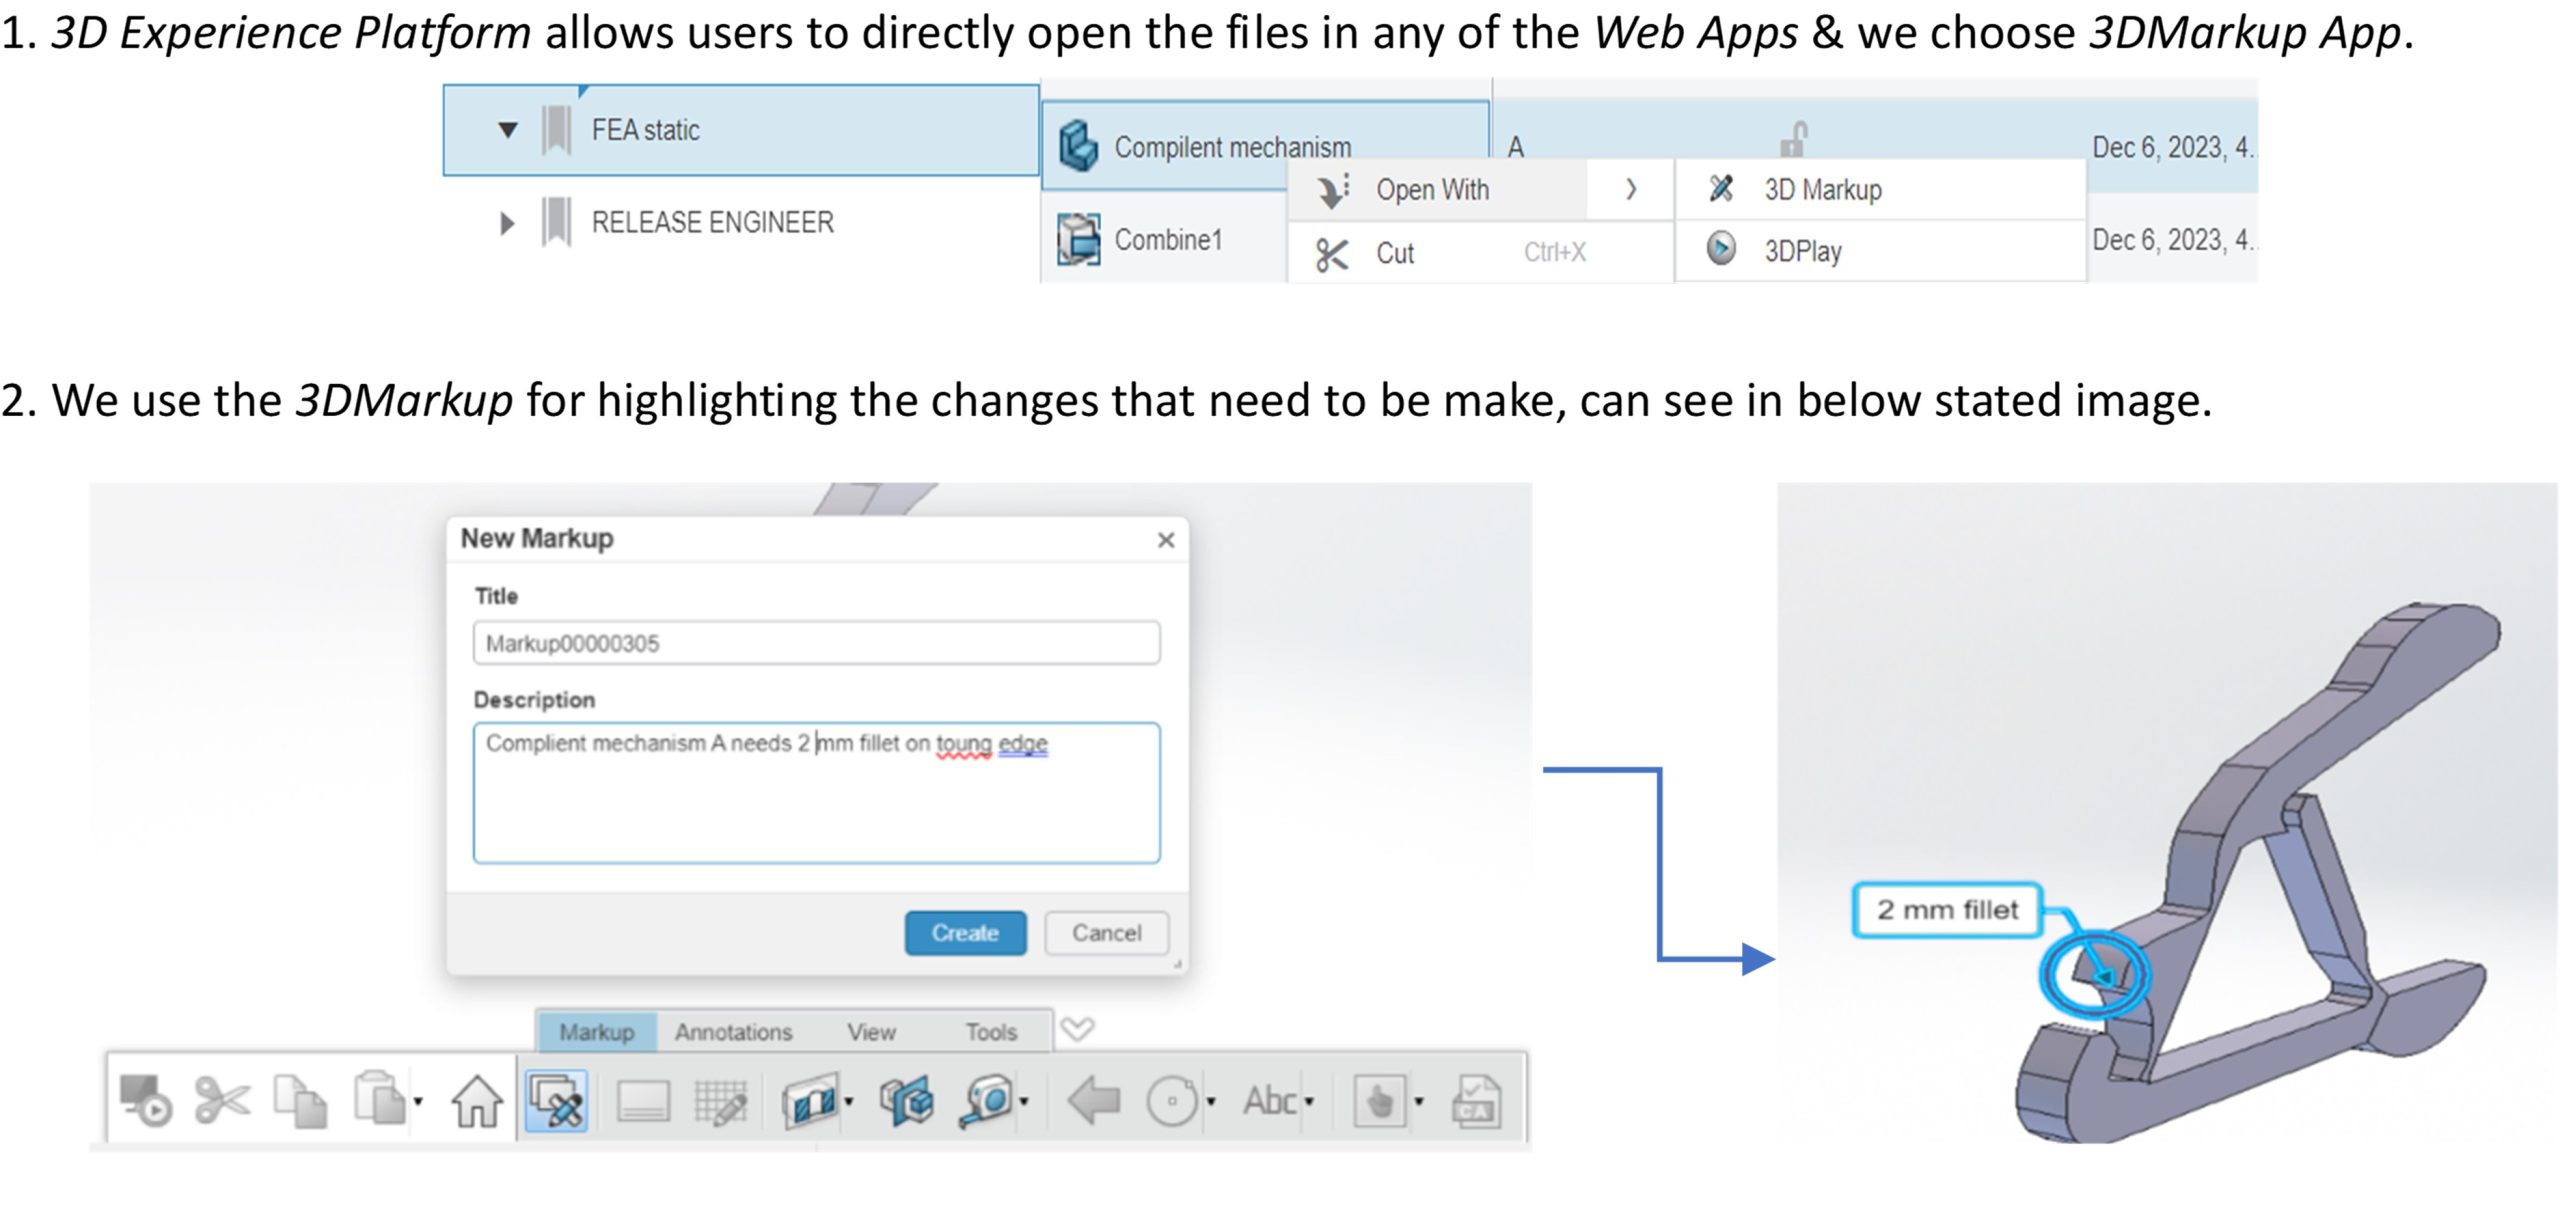Click the markup Title input field
The width and height of the screenshot is (2560, 1218).
tap(816, 643)
